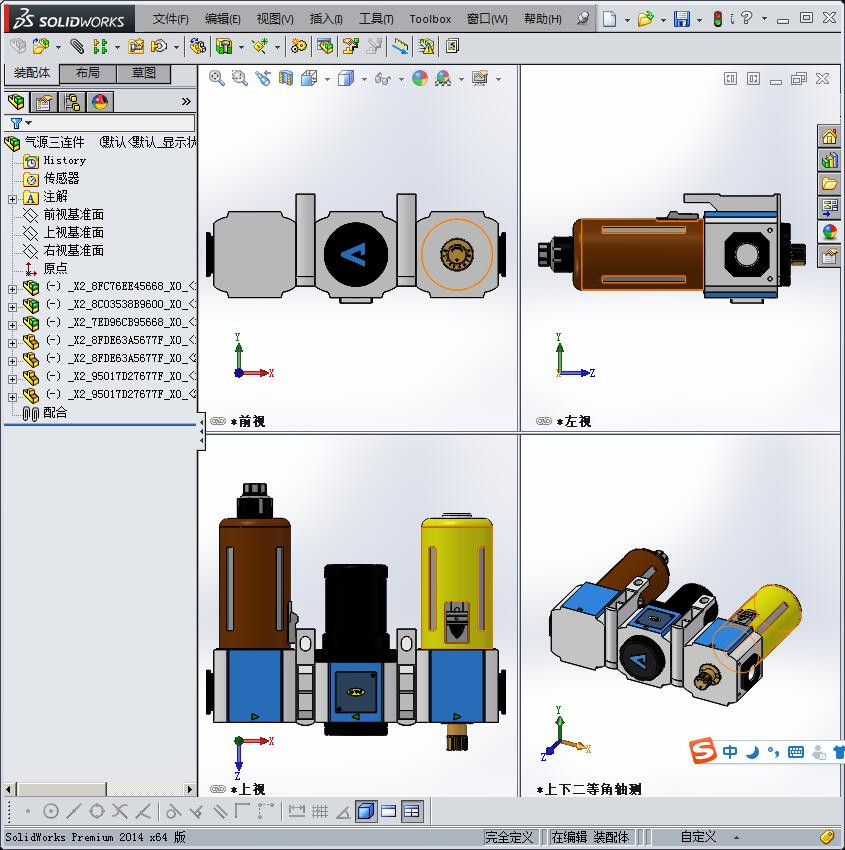Expand the manager pane tabs chevron

coord(186,101)
